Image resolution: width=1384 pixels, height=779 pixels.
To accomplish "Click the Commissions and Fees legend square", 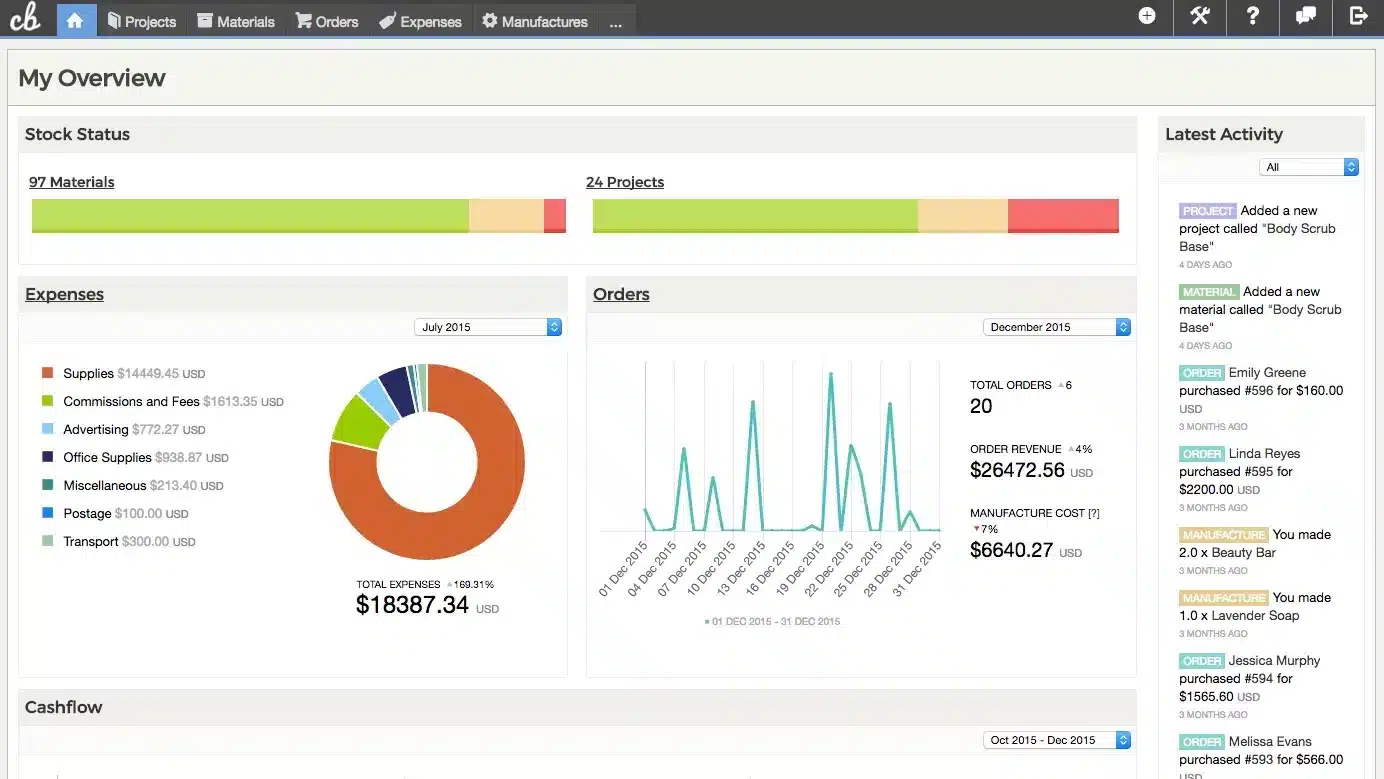I will 47,401.
